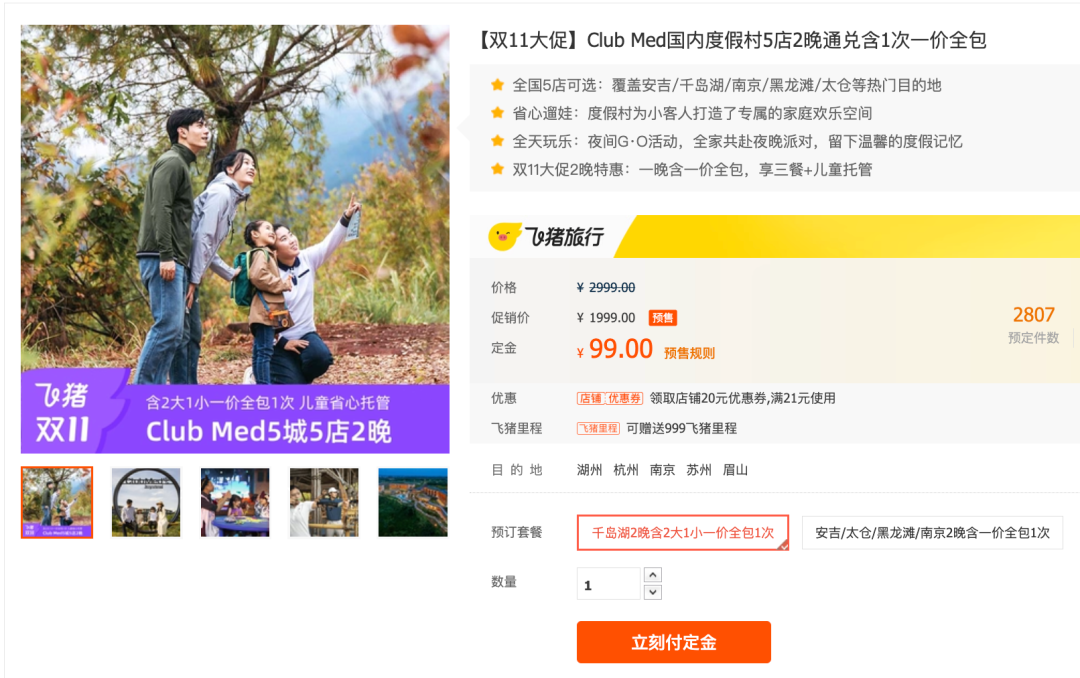Click the 店铺优惠券 coupon badge
Screen dimensions: 1080x678
pos(610,398)
